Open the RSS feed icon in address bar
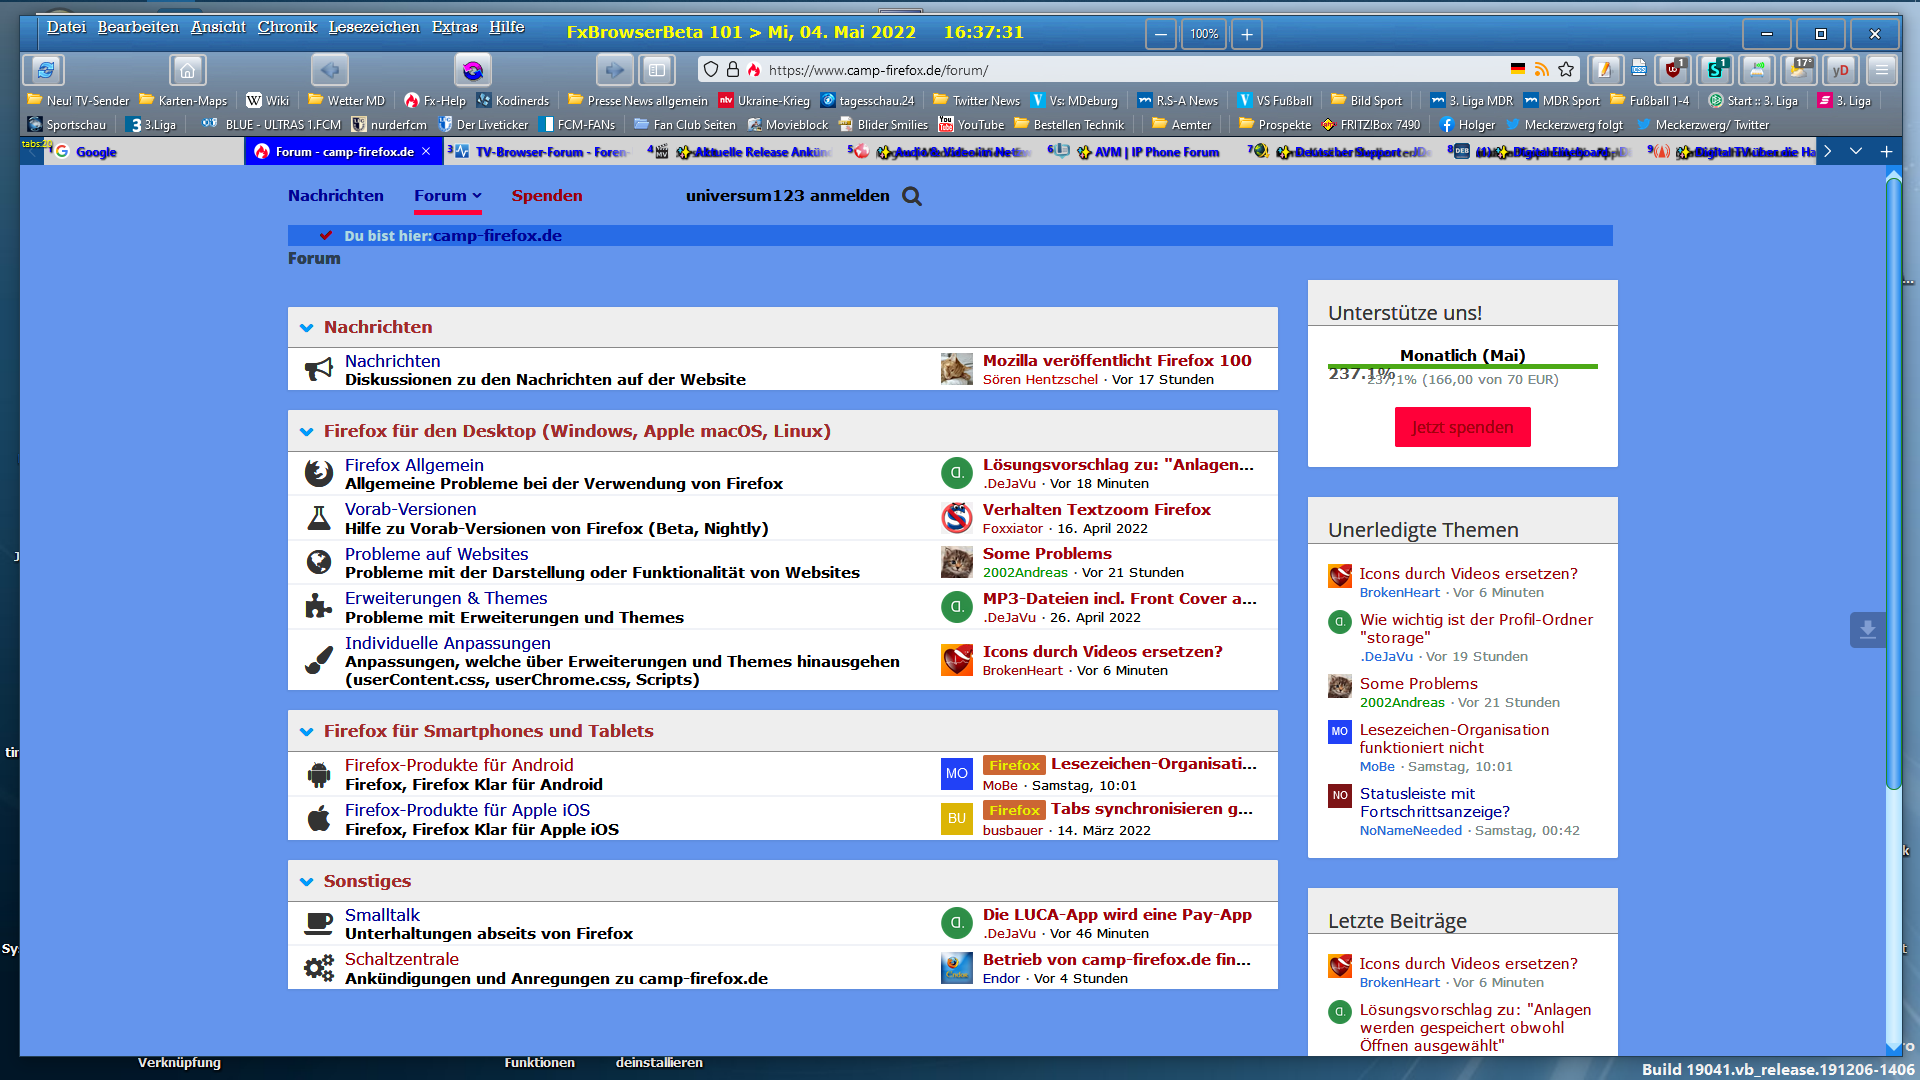 [1542, 70]
